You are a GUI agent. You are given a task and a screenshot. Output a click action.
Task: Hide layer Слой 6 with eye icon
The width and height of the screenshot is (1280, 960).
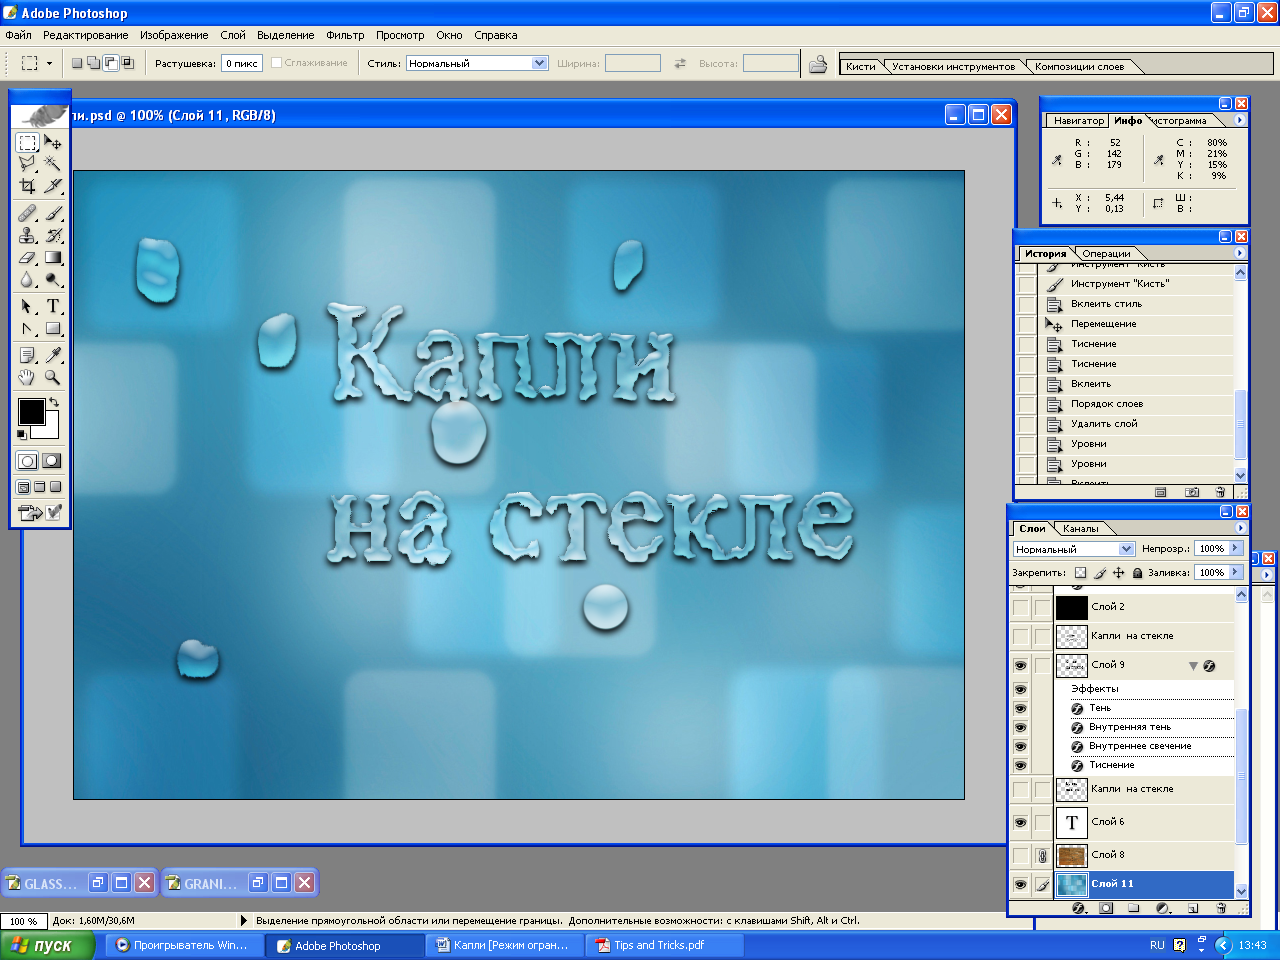pos(1020,822)
